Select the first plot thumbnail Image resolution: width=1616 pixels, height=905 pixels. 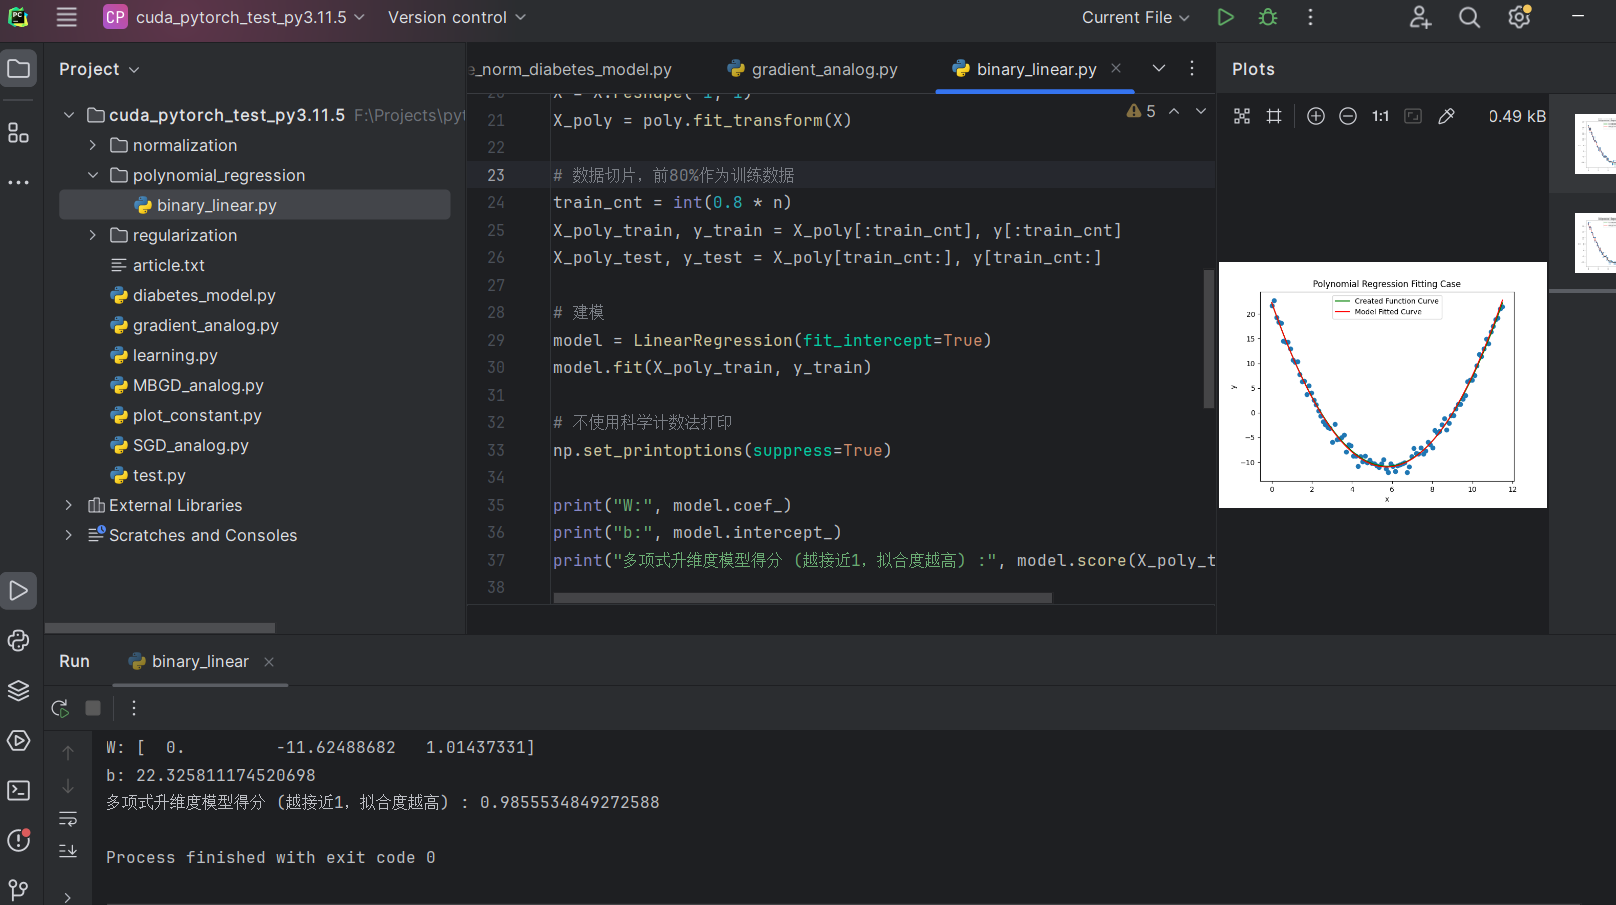pos(1595,144)
